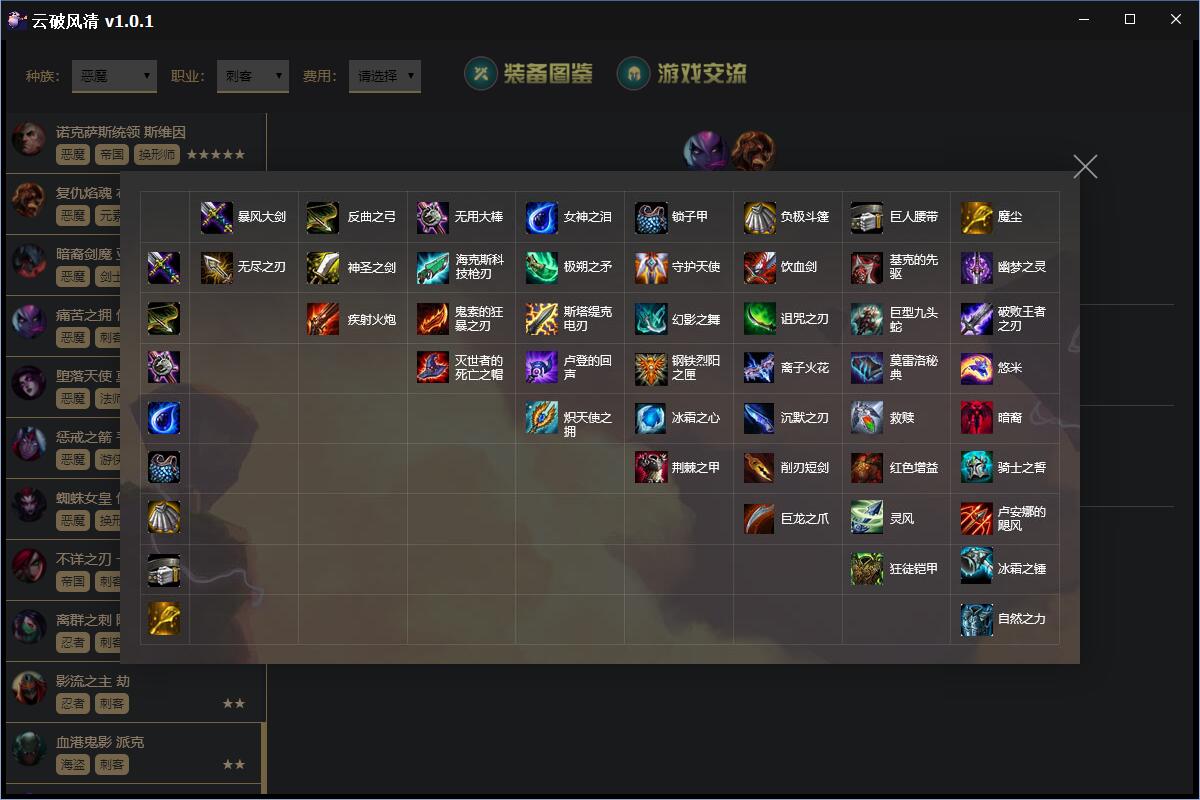Select the 饮血剑 item icon
Image resolution: width=1200 pixels, height=800 pixels.
pos(760,267)
